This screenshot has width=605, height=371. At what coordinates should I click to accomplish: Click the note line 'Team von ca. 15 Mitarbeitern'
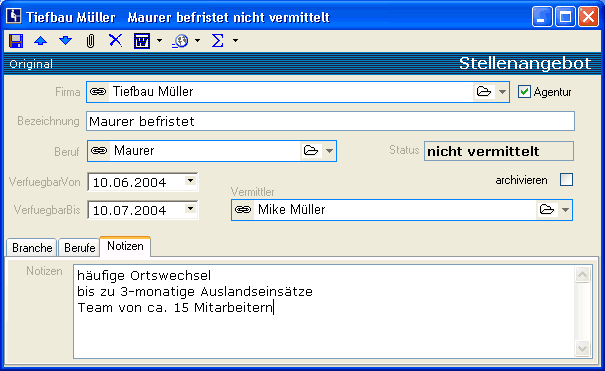(175, 308)
